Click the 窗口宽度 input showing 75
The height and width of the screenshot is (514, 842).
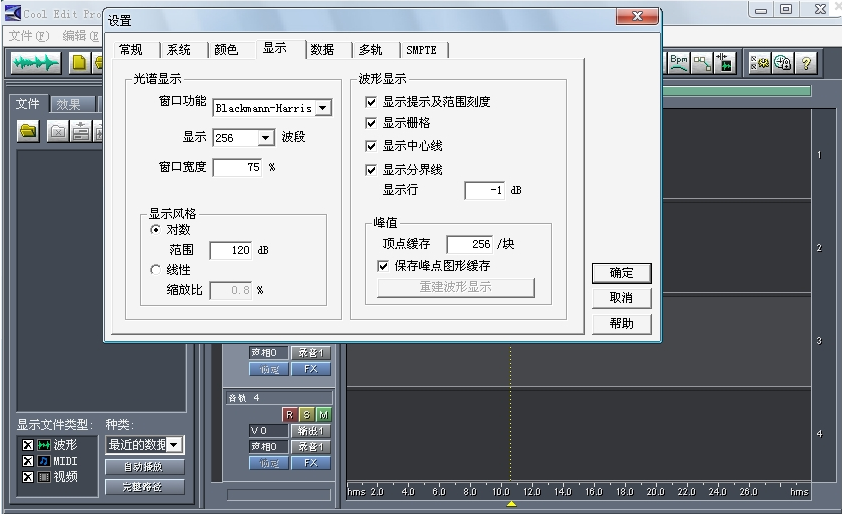(237, 168)
